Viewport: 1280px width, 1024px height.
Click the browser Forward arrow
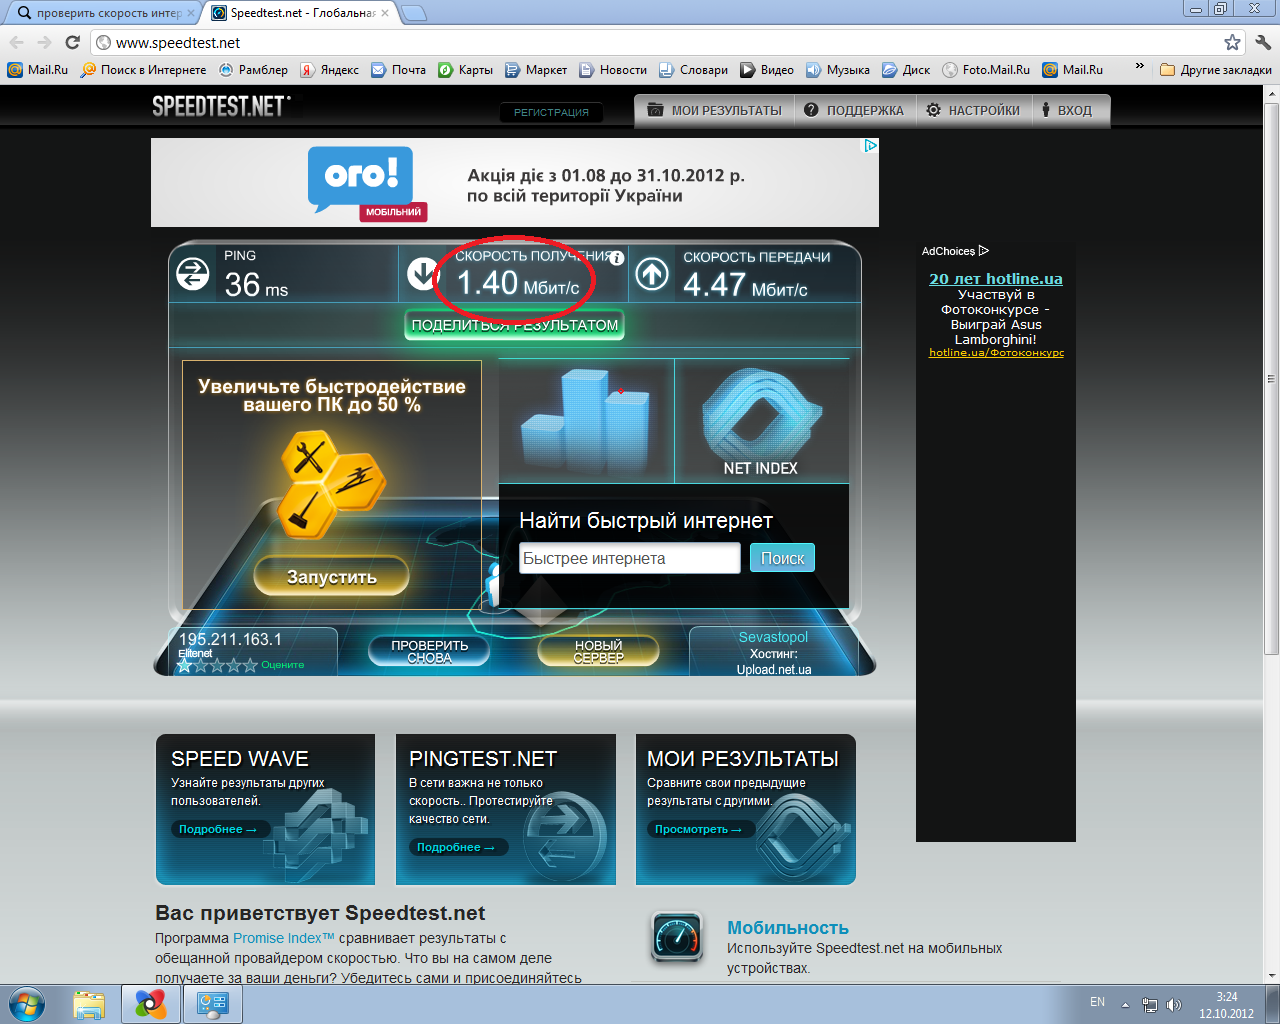coord(44,42)
